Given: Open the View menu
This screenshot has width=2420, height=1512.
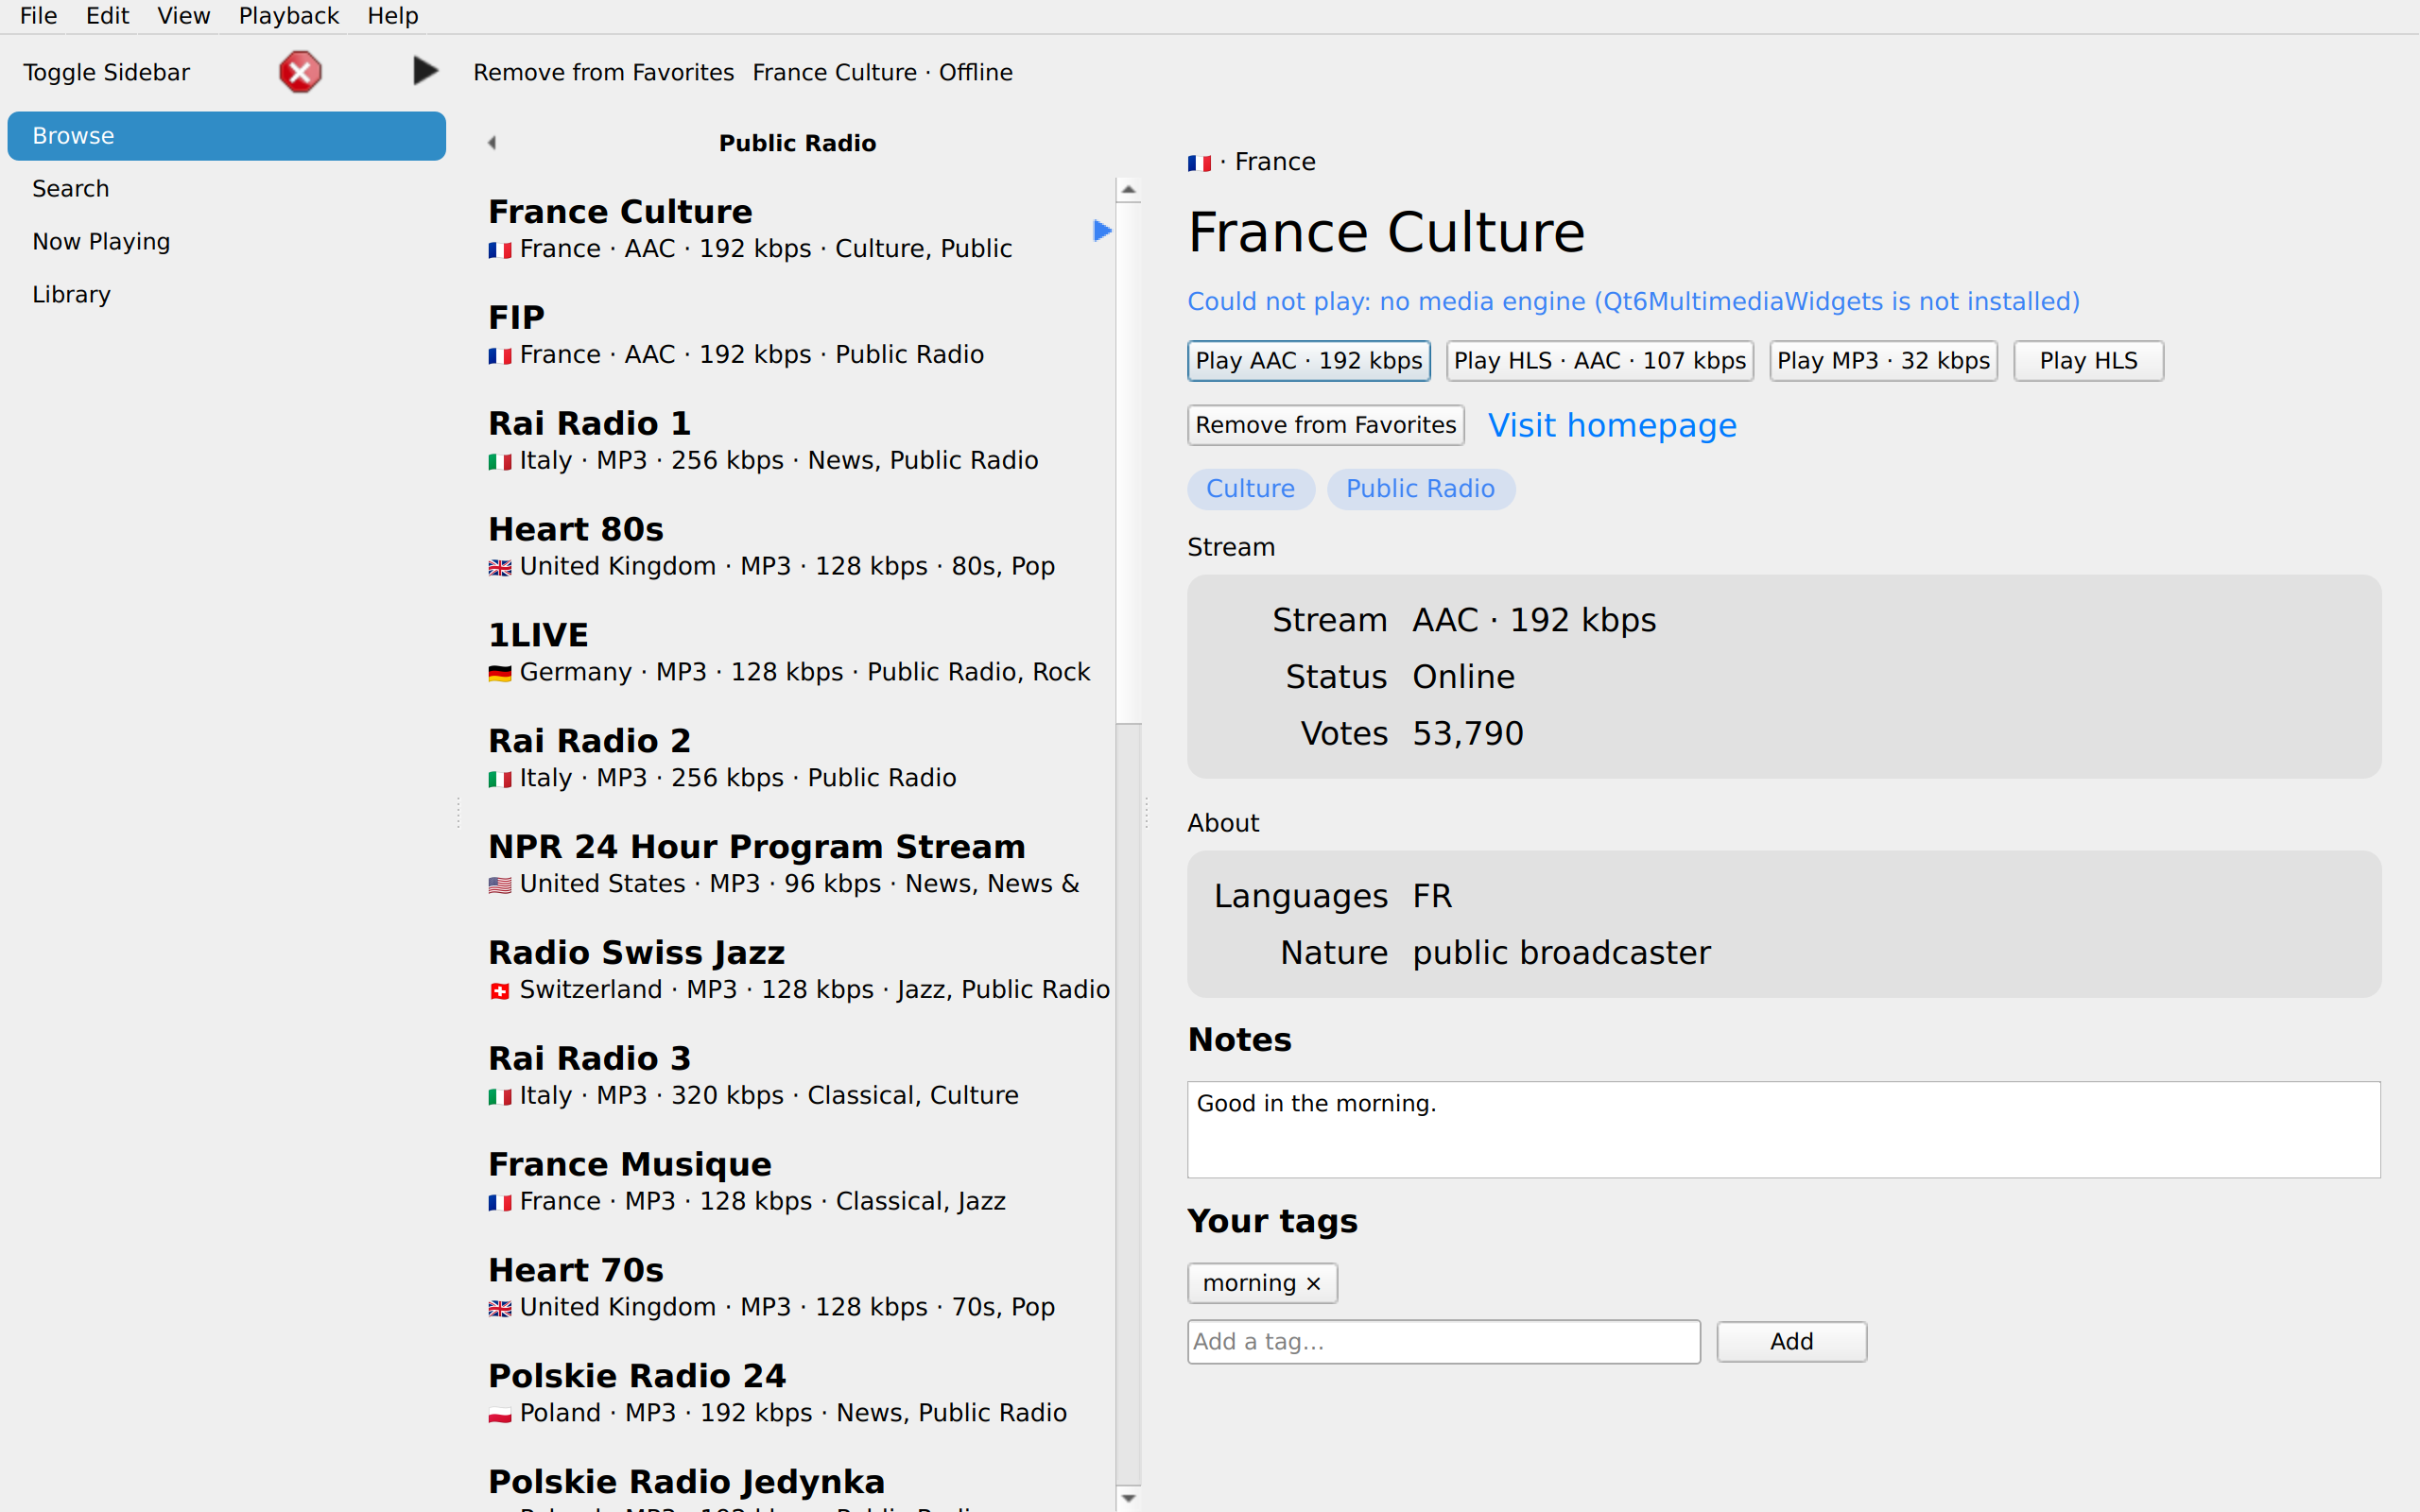Looking at the screenshot, I should (184, 16).
